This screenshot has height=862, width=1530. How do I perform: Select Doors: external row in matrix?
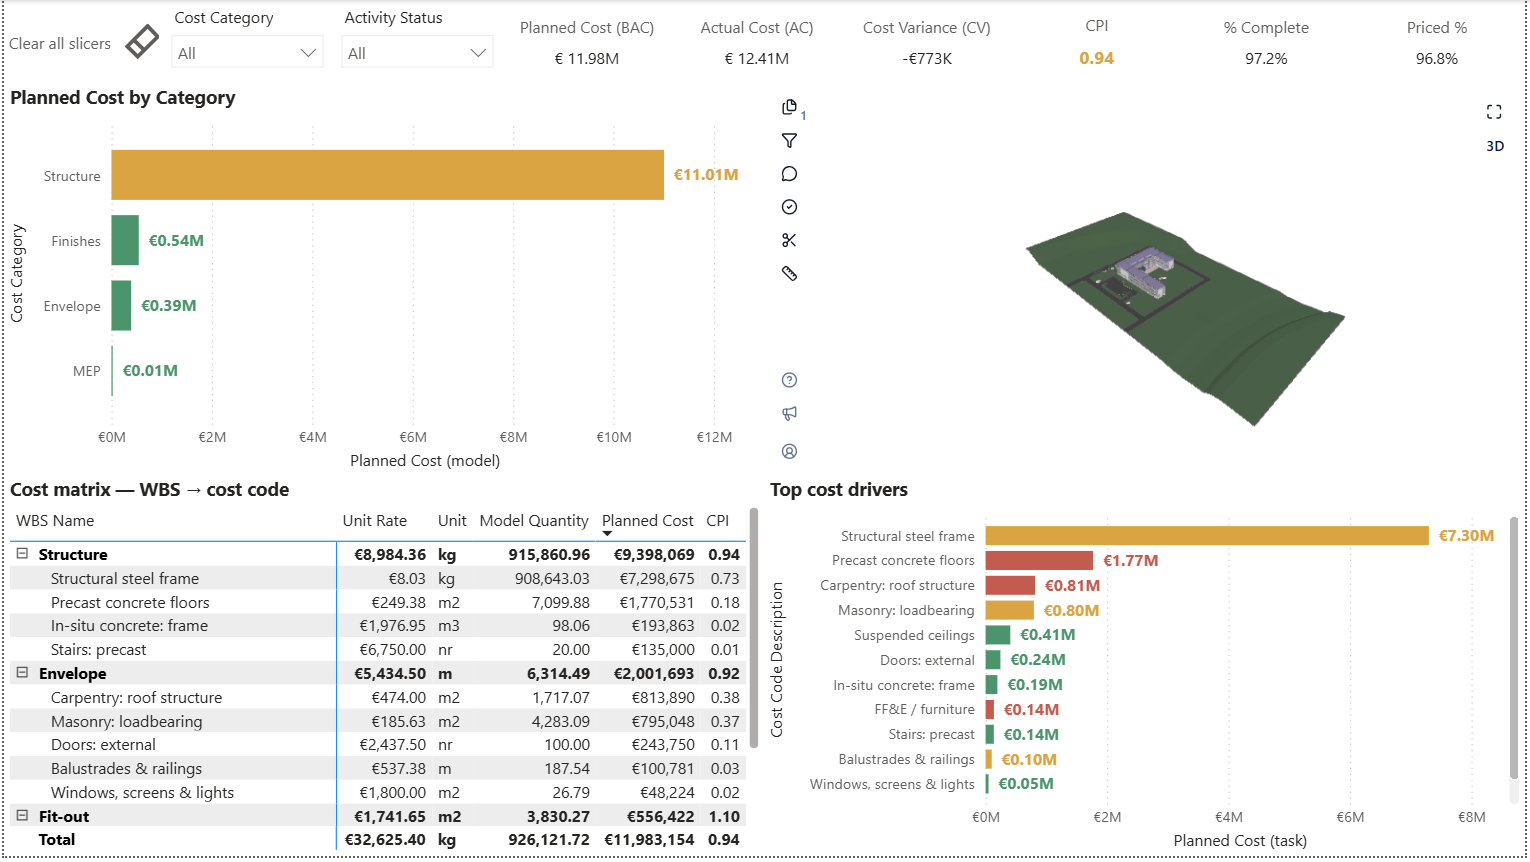pyautogui.click(x=377, y=745)
